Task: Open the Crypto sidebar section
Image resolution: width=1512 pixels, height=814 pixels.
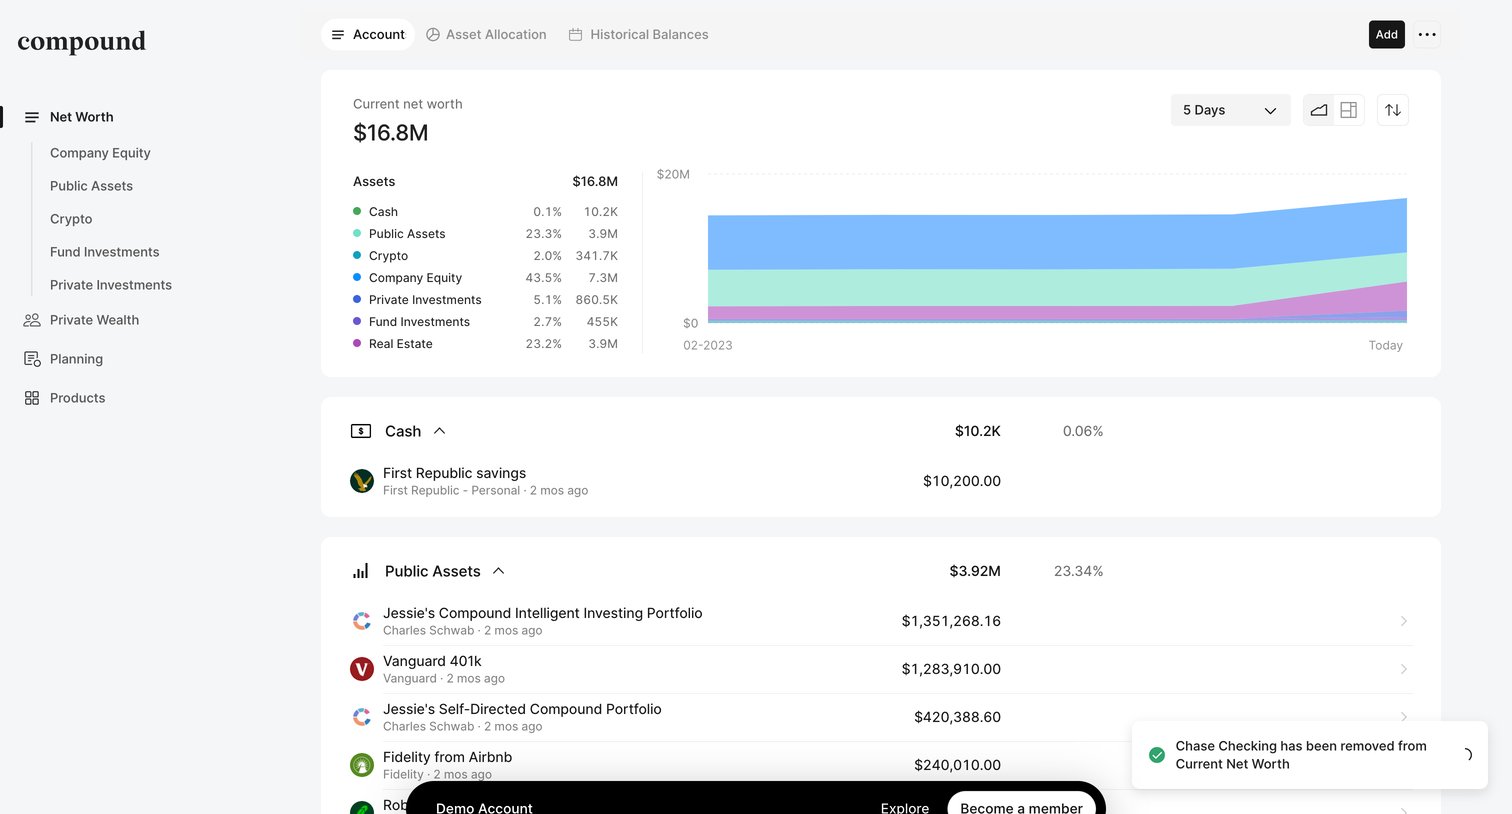Action: tap(71, 219)
